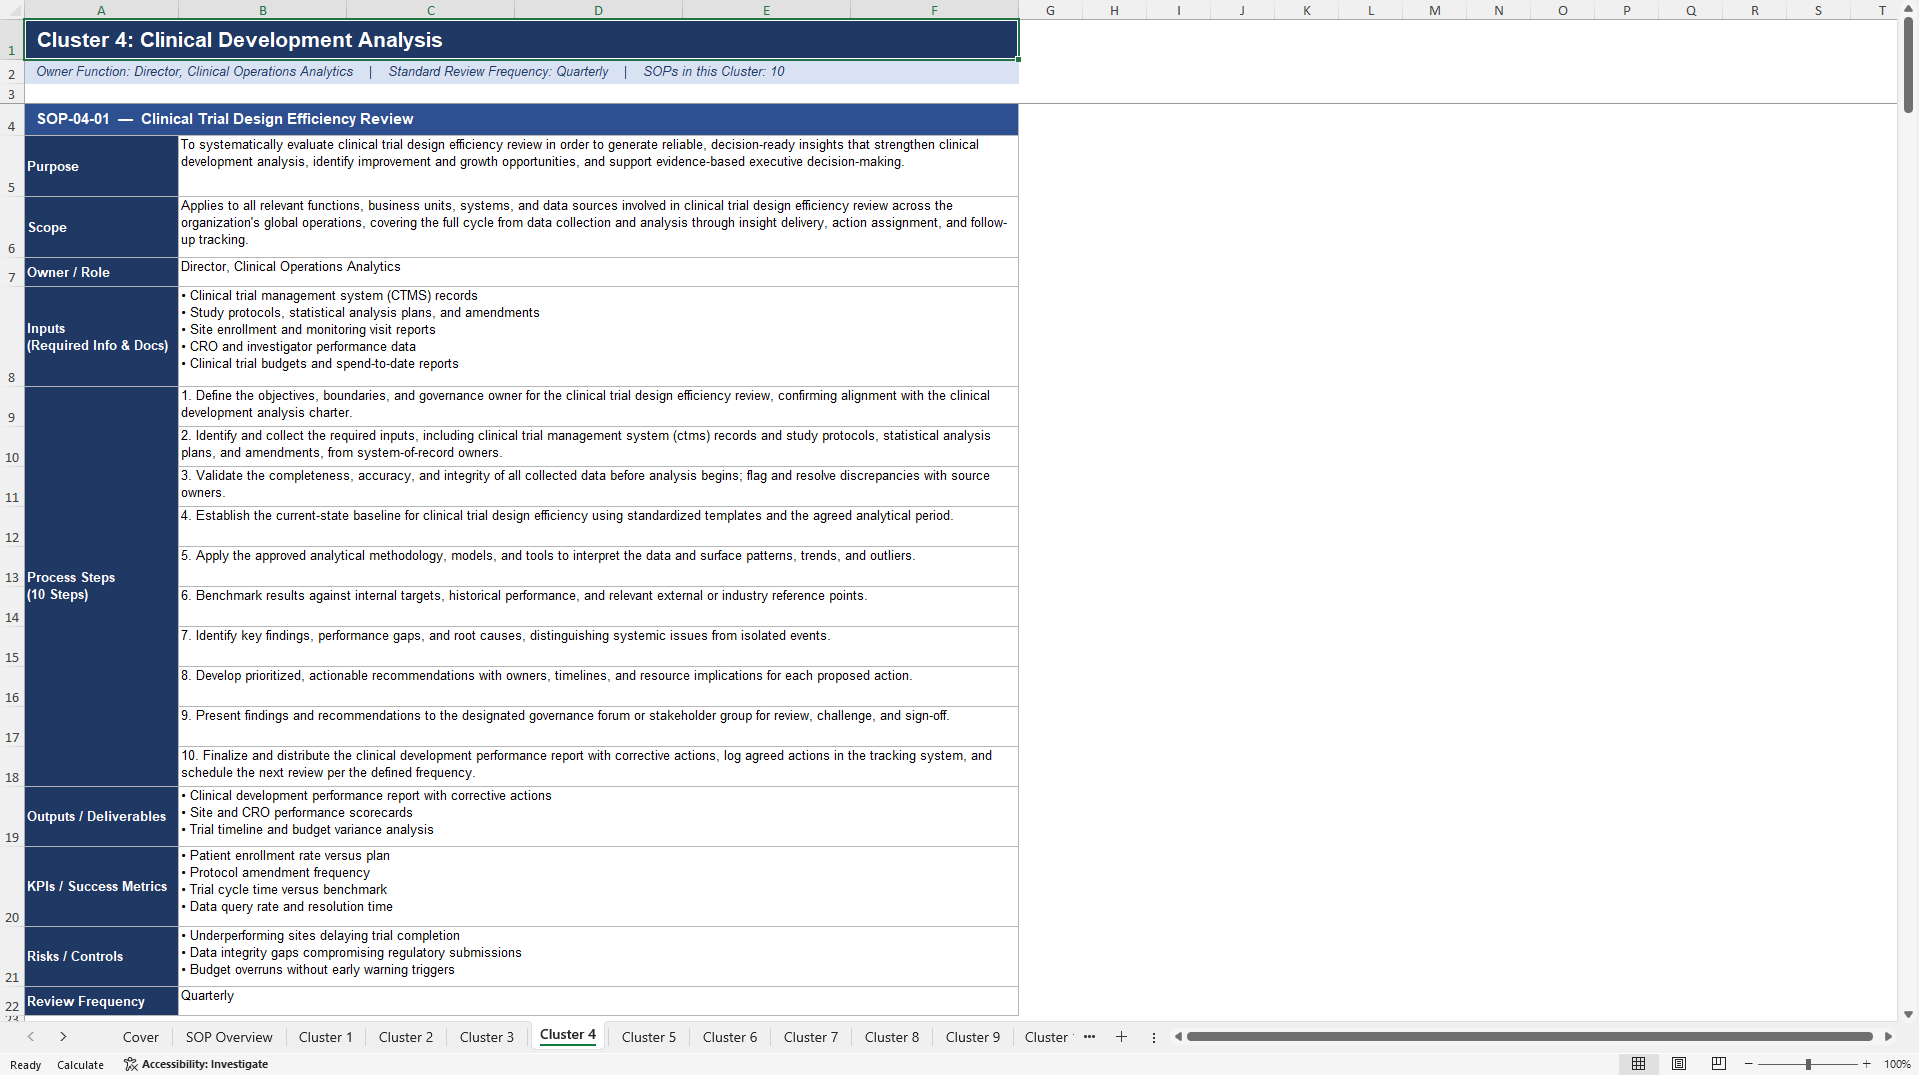Viewport: 1919px width, 1075px height.
Task: Click the Risks / Controls label cell
Action: (x=101, y=957)
